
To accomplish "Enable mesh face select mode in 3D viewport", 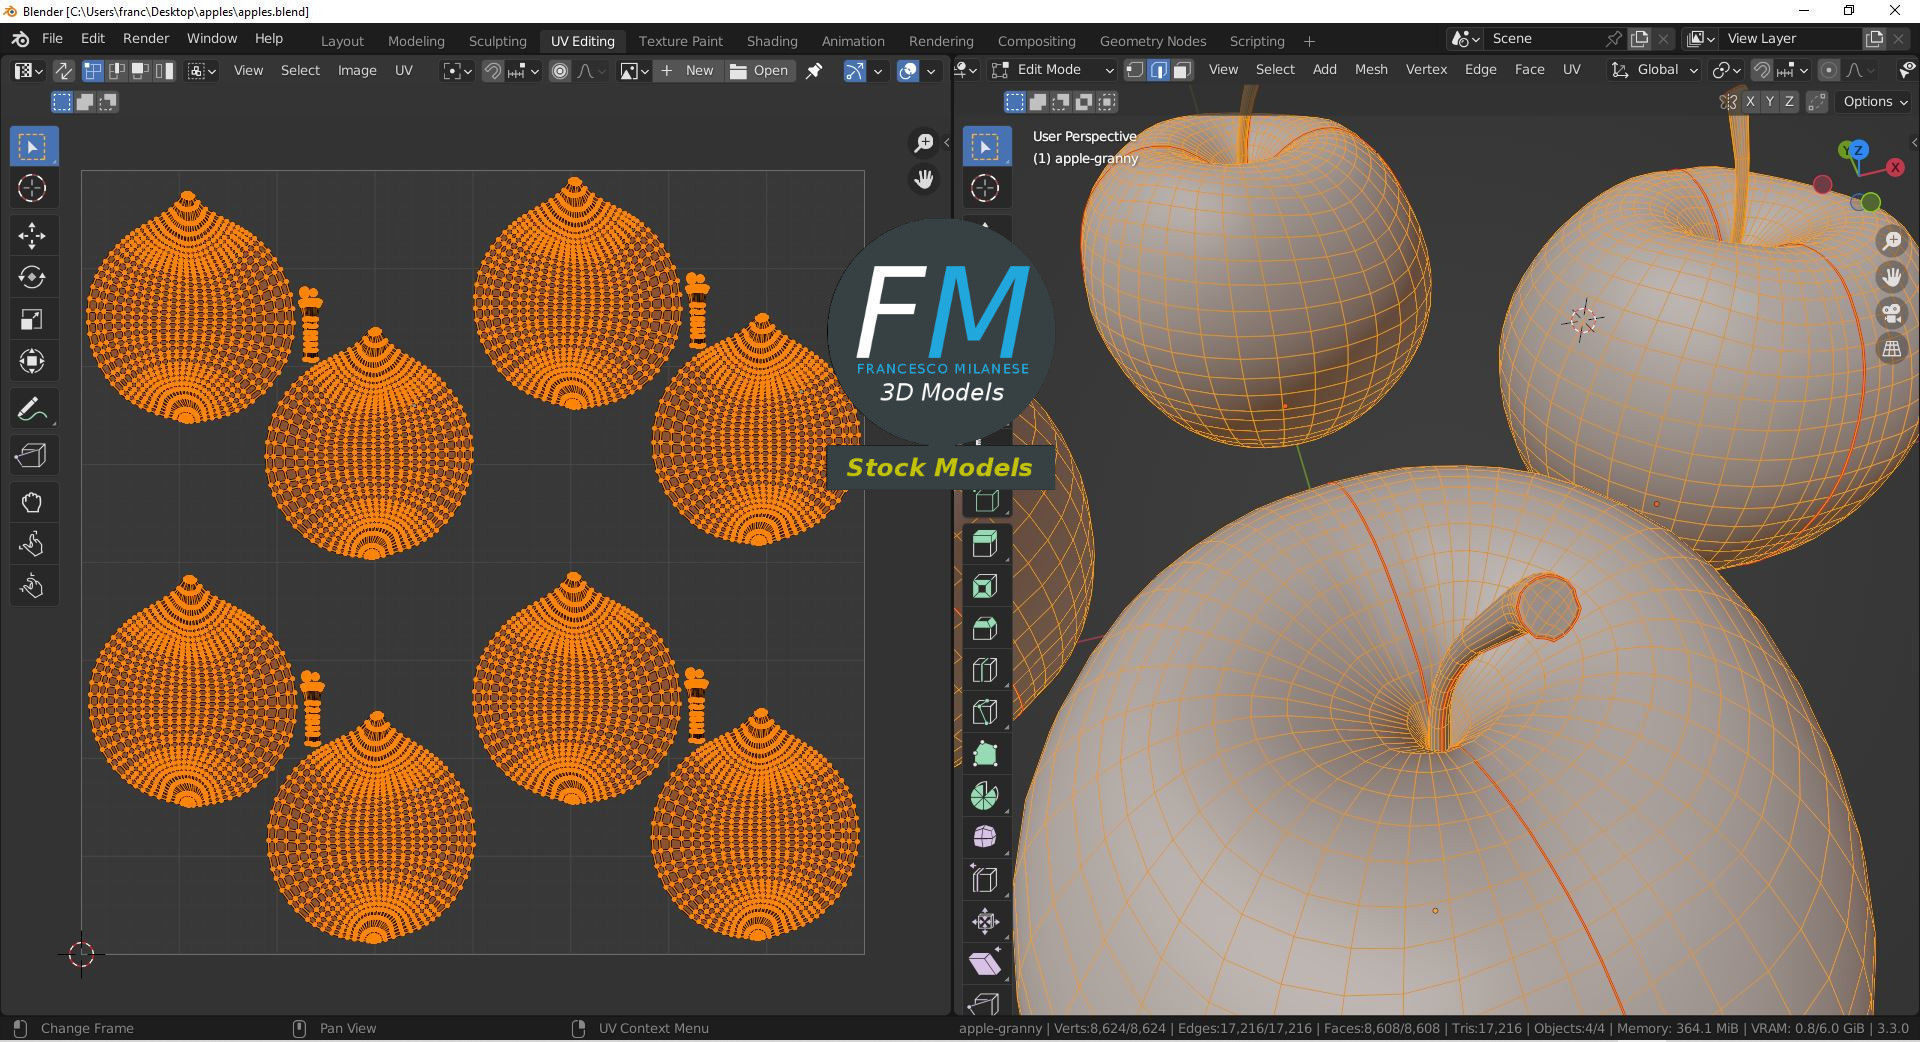I will click(1182, 70).
